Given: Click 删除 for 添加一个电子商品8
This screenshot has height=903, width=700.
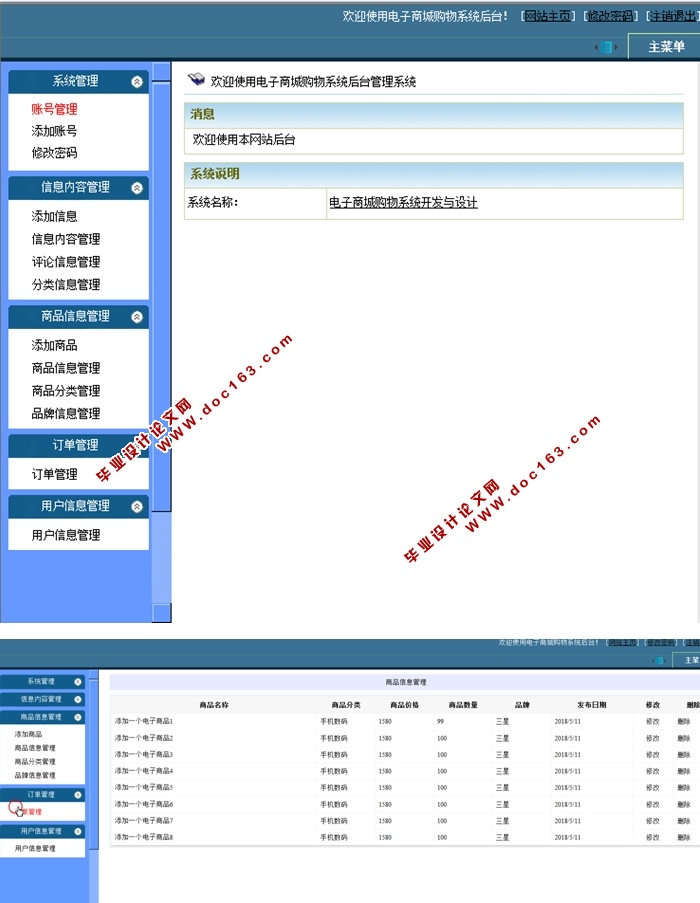Looking at the screenshot, I should coord(683,837).
